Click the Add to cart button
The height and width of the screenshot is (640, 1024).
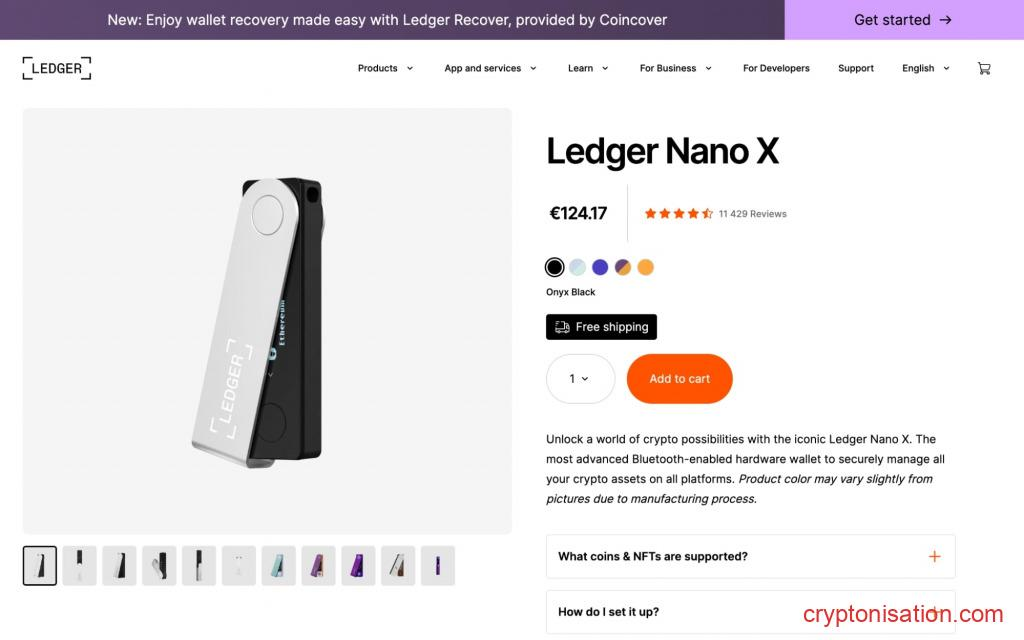(680, 379)
